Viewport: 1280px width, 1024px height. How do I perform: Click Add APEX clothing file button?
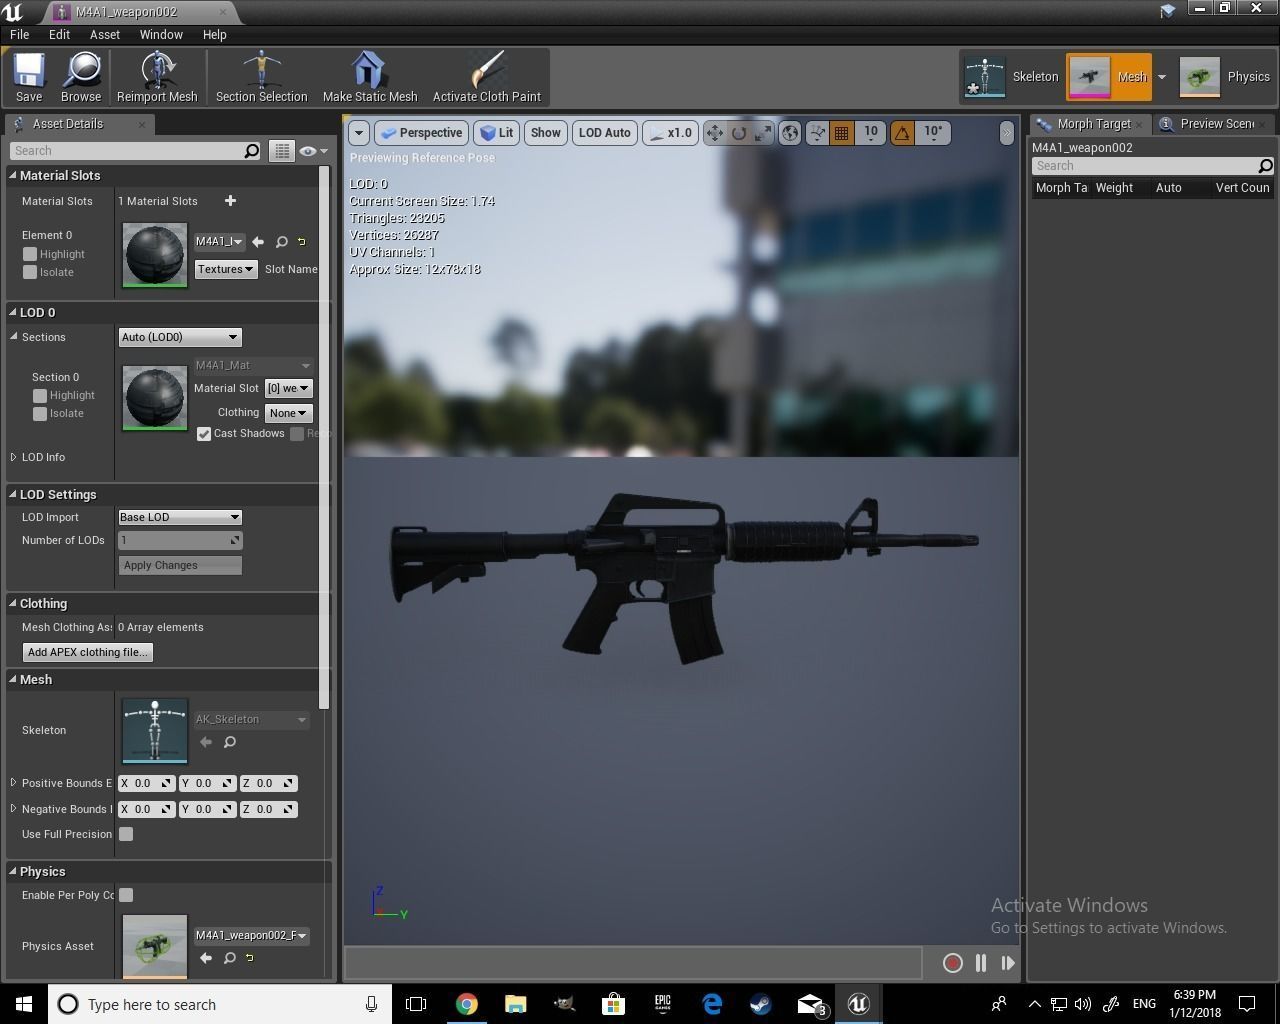click(x=88, y=652)
